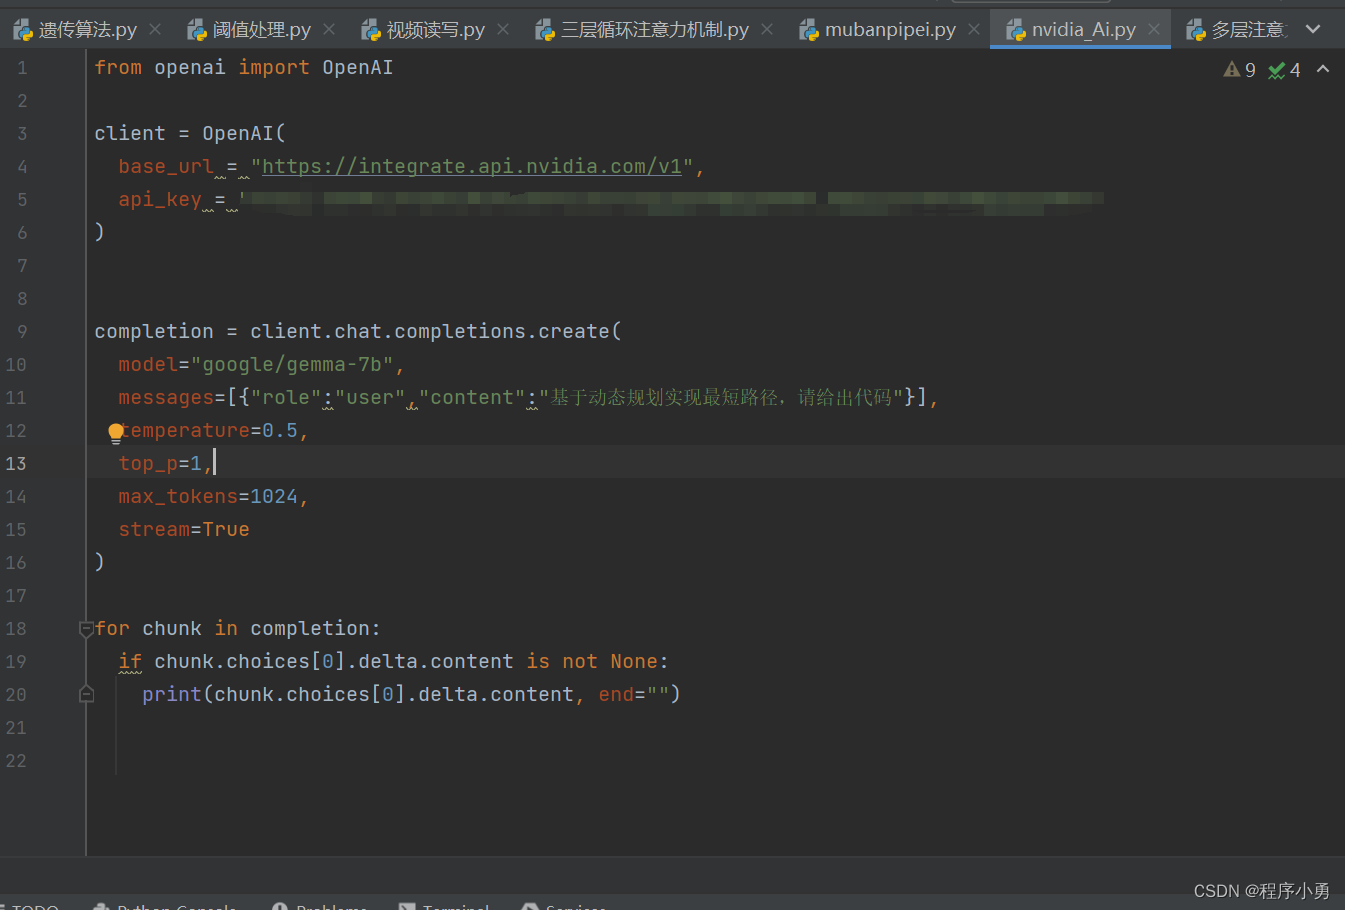
Task: Place the cursor on the OpenAI import name on line 1
Action: pyautogui.click(x=357, y=68)
